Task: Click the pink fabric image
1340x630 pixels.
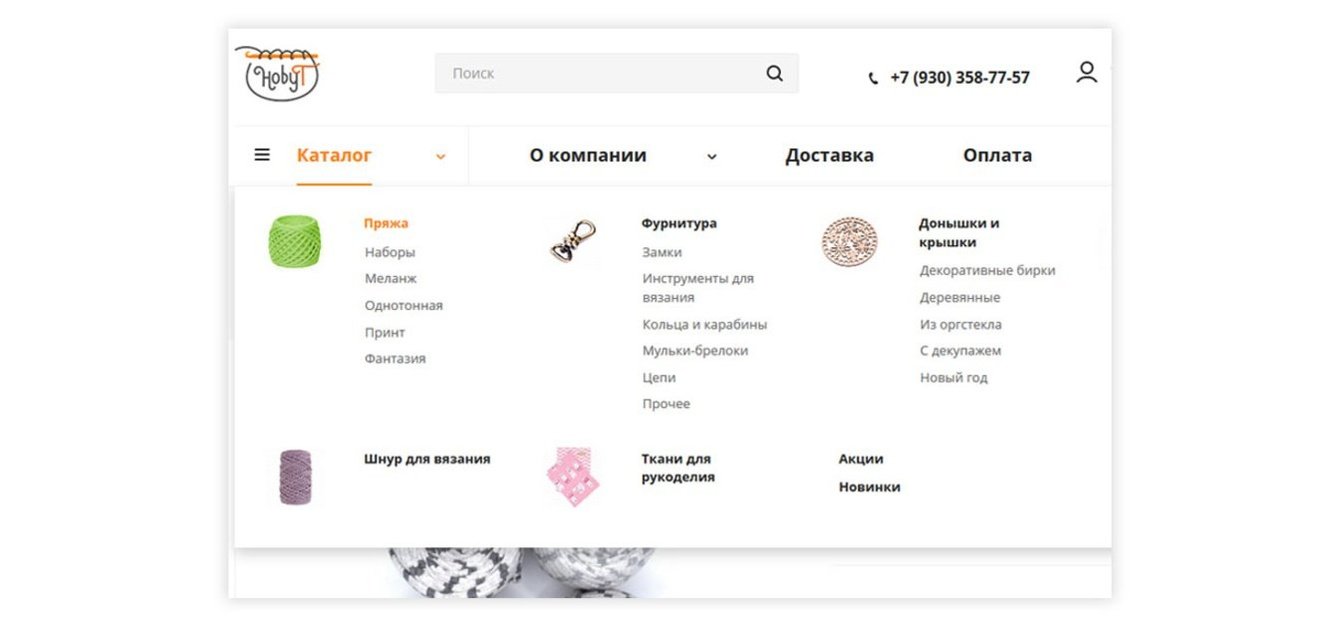Action: [573, 476]
